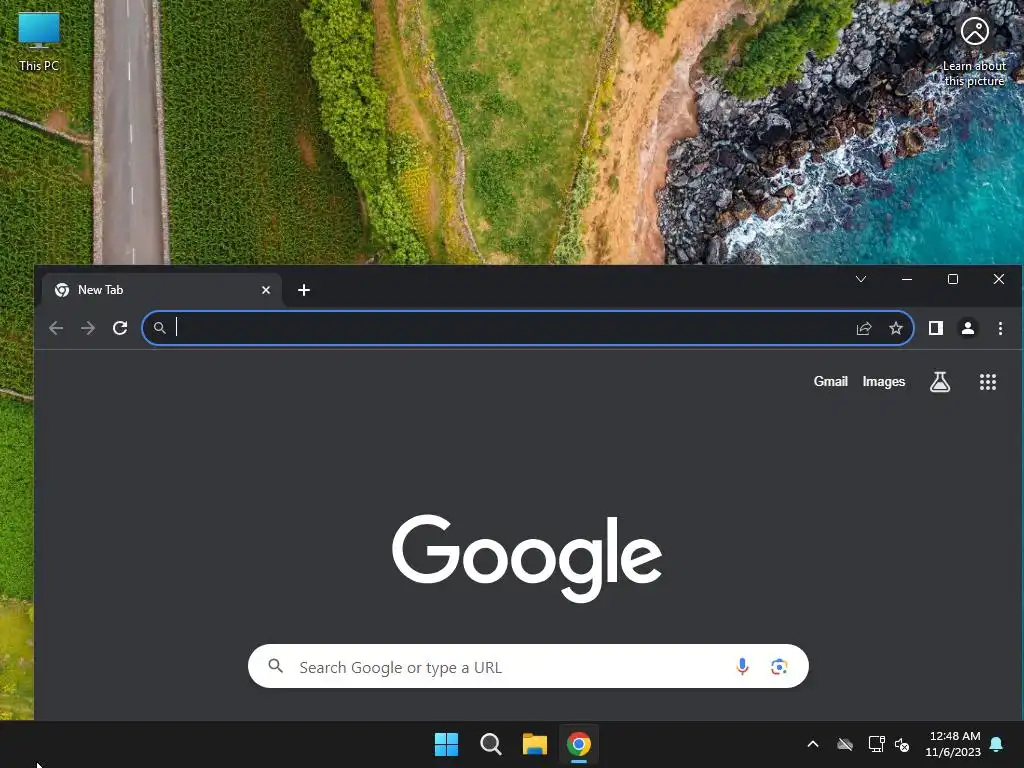This screenshot has width=1024, height=768.
Task: Click the Chrome taskbar icon
Action: coord(579,744)
